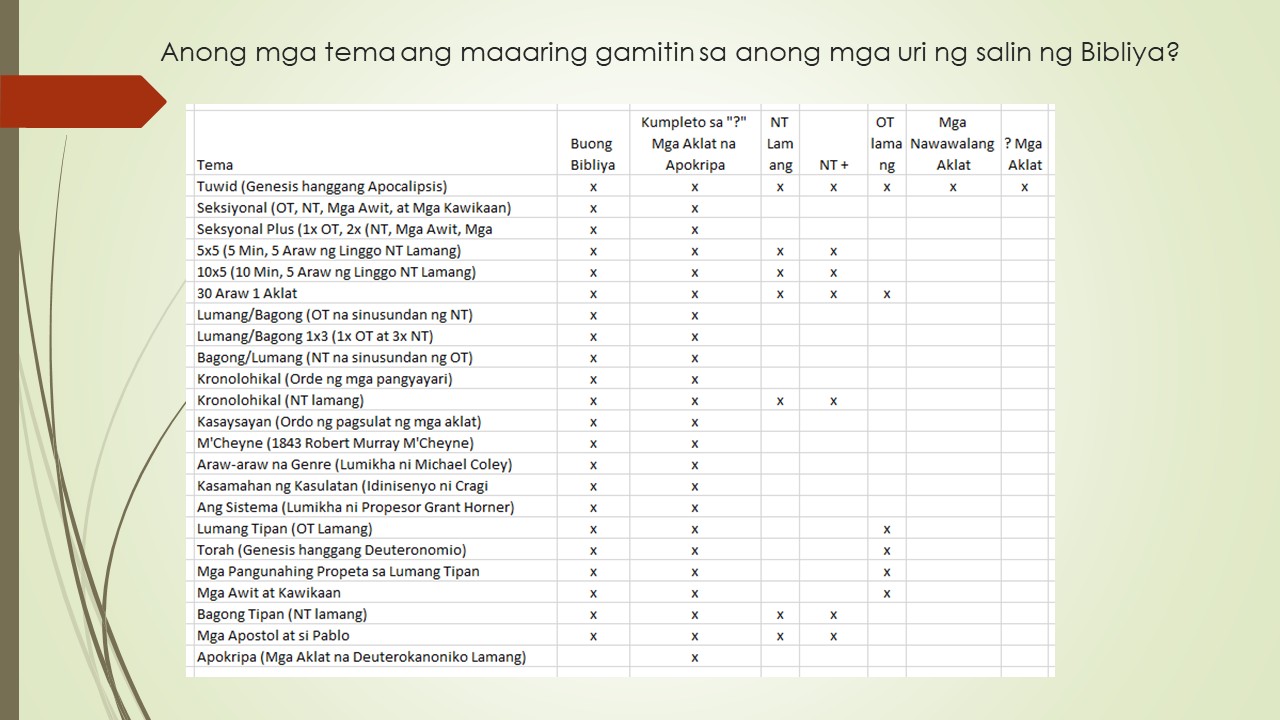Image resolution: width=1280 pixels, height=720 pixels.
Task: Select the '30 Araw 1 Aklat' row label
Action: tap(247, 294)
